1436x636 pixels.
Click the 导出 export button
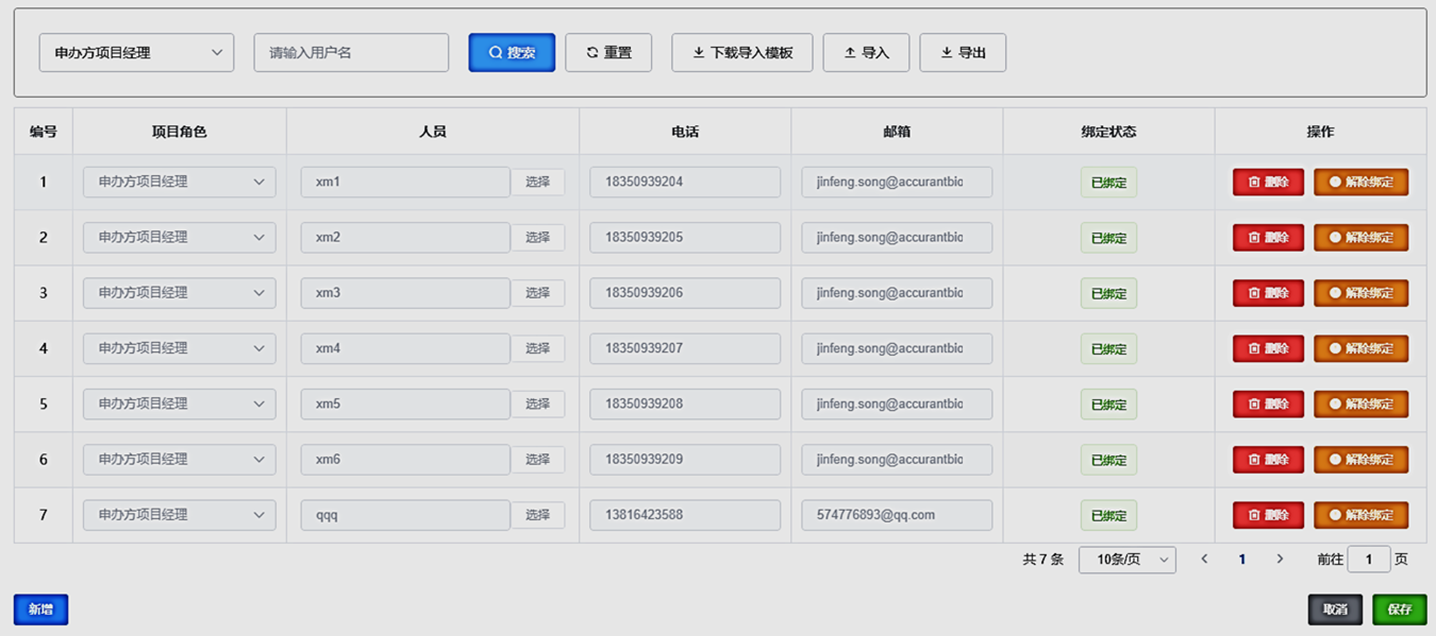(962, 53)
